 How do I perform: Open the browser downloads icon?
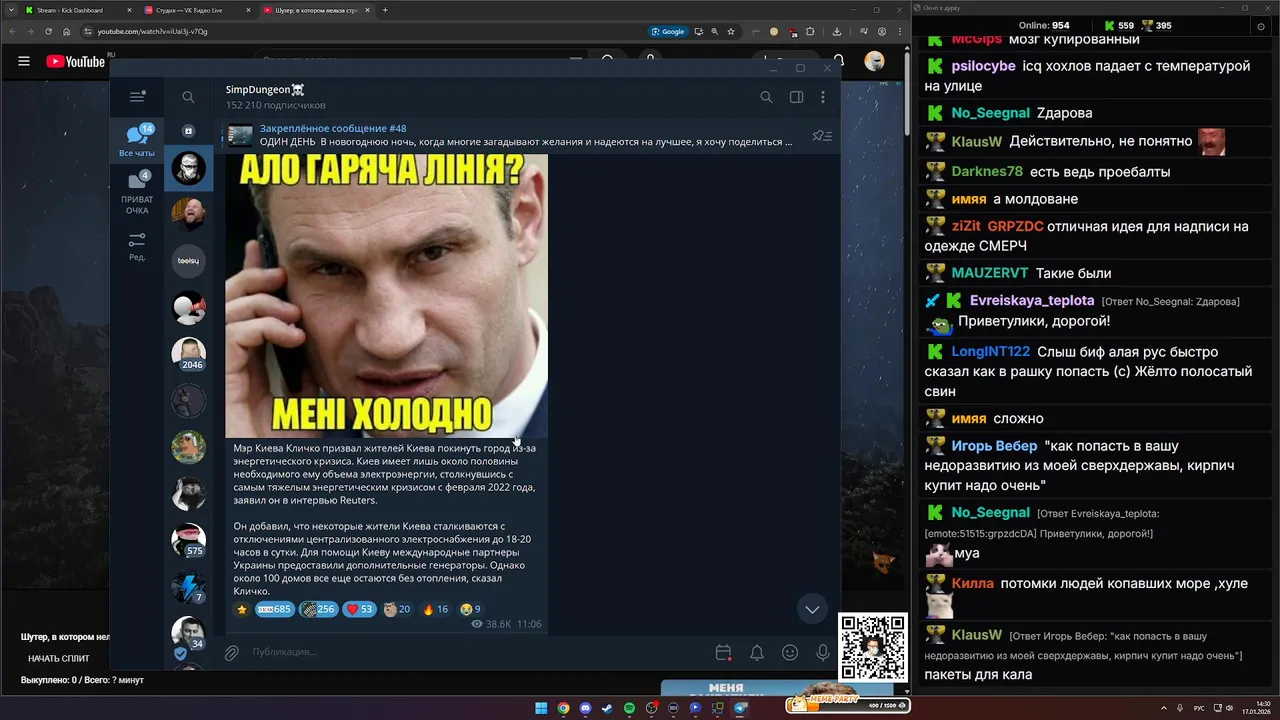click(x=837, y=31)
